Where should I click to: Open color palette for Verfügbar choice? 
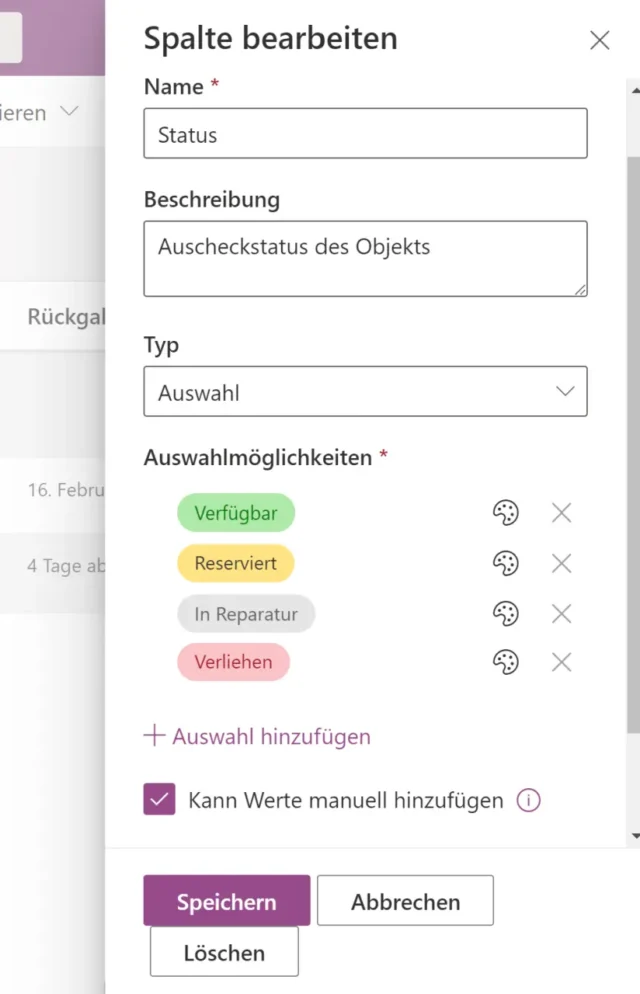(x=506, y=513)
